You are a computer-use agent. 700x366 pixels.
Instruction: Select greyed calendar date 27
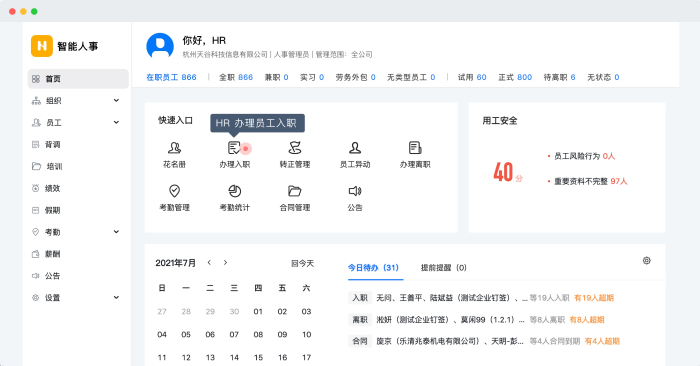pyautogui.click(x=162, y=312)
